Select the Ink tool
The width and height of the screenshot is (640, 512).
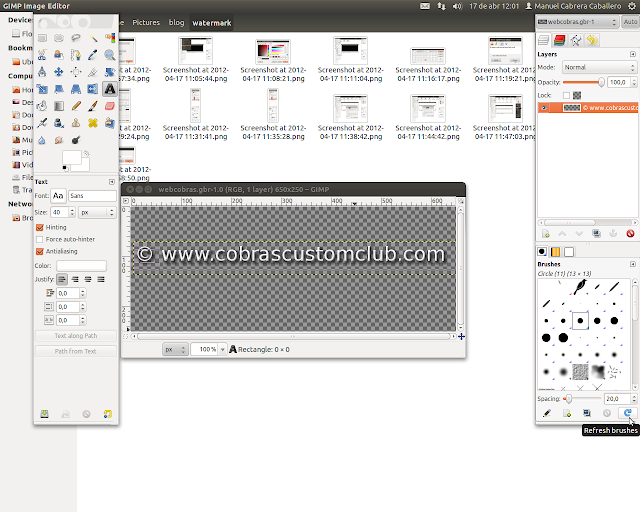point(59,123)
